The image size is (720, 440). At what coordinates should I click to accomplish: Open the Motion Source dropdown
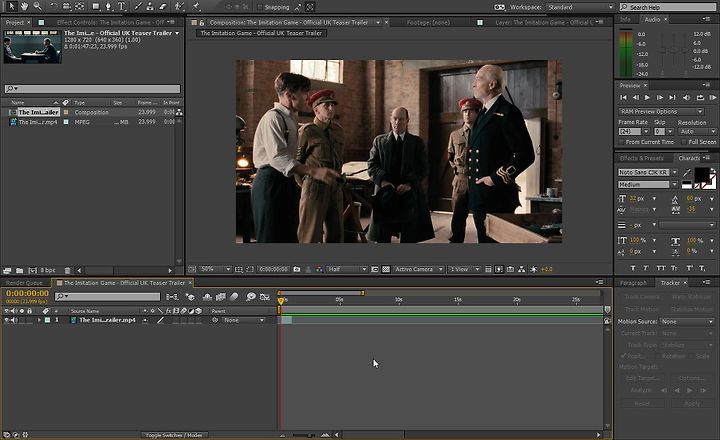coord(686,322)
